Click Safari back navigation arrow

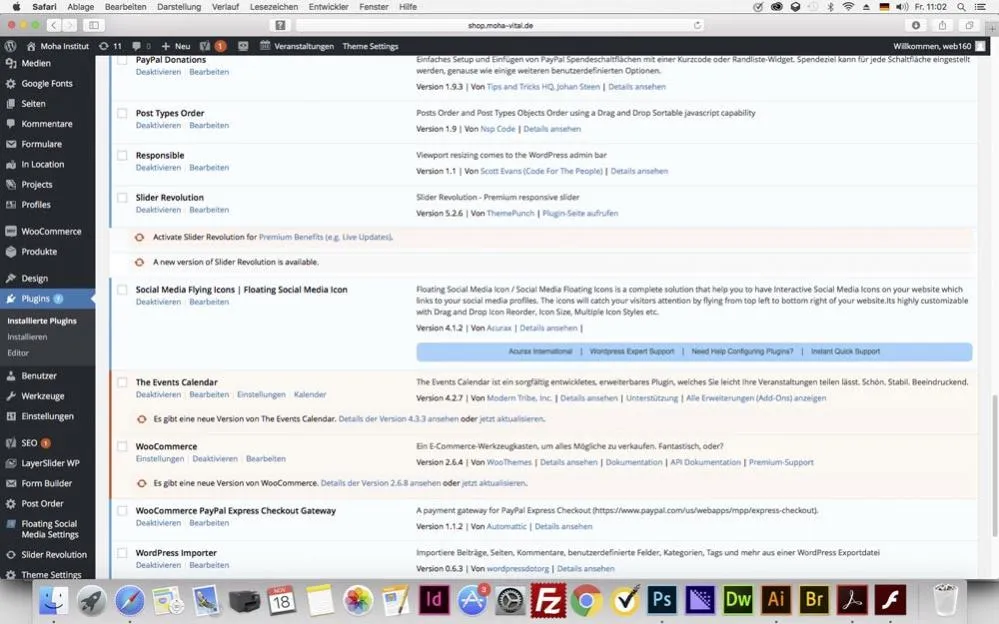(54, 25)
